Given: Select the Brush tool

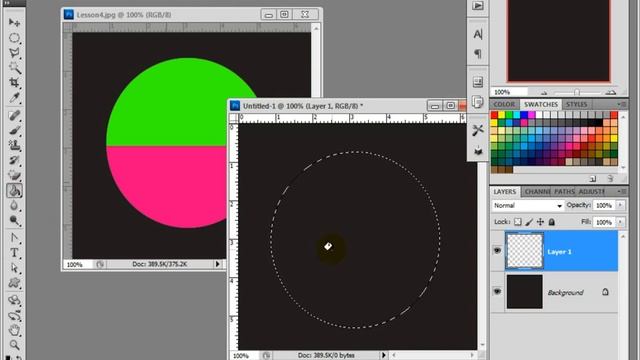Looking at the screenshot, I should pyautogui.click(x=14, y=130).
